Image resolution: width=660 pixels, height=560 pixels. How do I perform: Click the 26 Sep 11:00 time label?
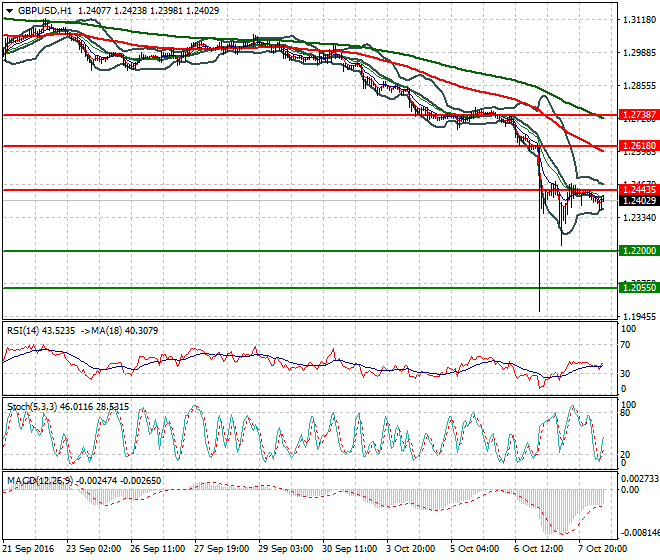[157, 549]
